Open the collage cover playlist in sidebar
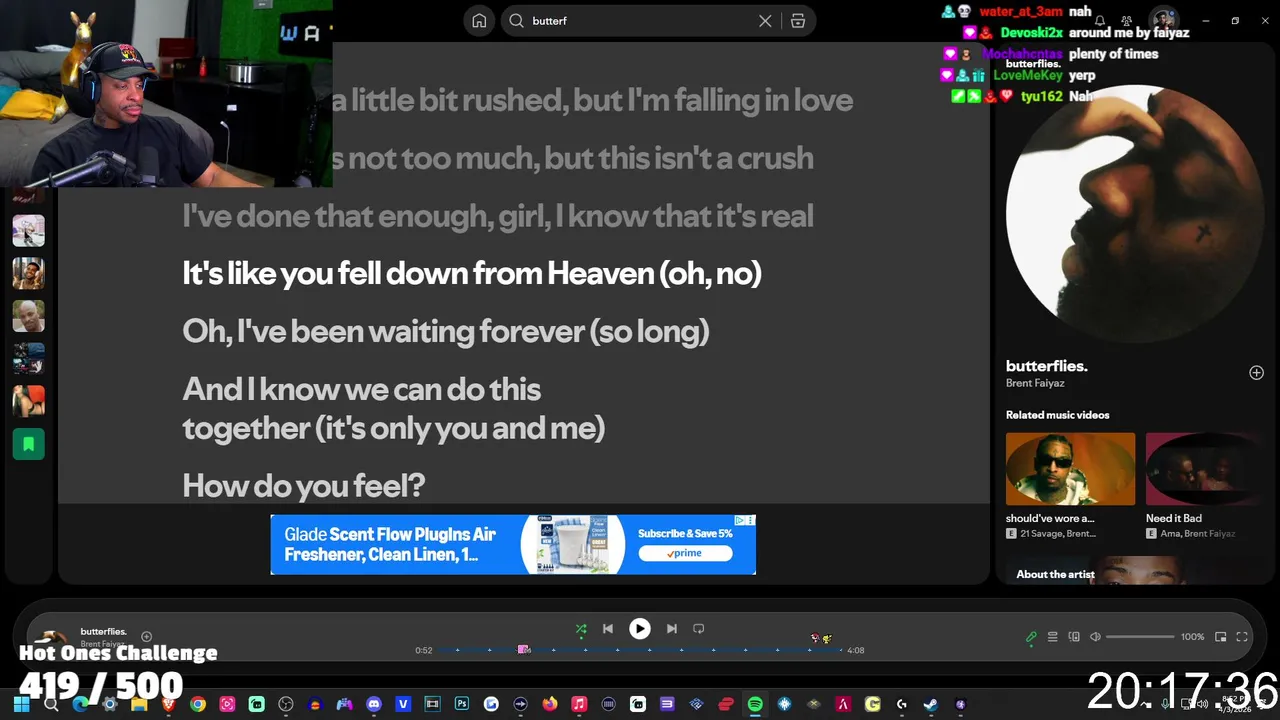Viewport: 1280px width, 720px height. [28, 359]
